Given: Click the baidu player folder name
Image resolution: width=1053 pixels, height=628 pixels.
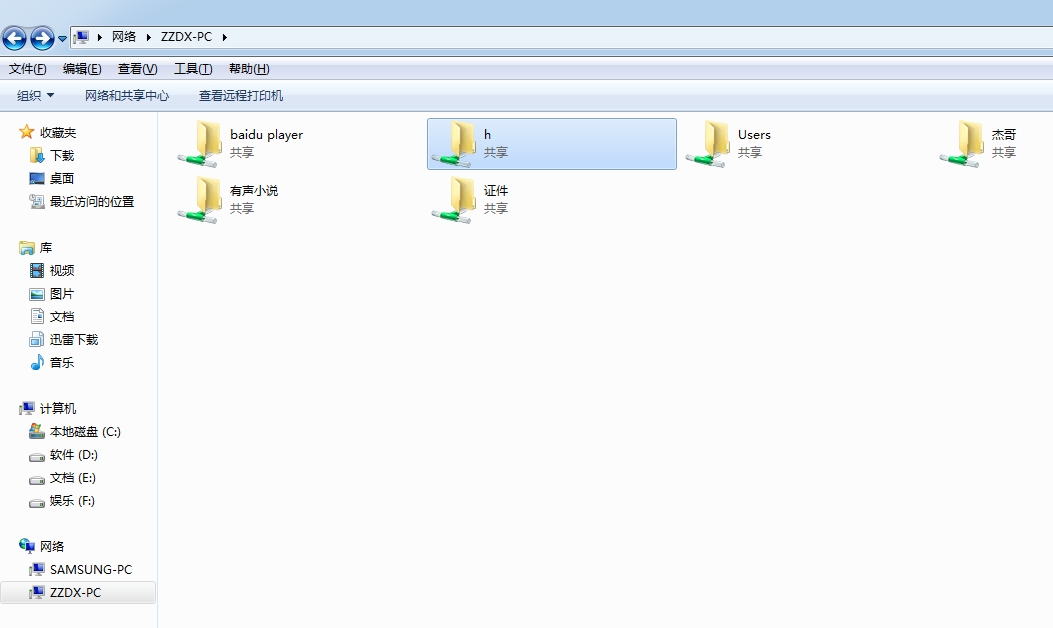Looking at the screenshot, I should [266, 134].
